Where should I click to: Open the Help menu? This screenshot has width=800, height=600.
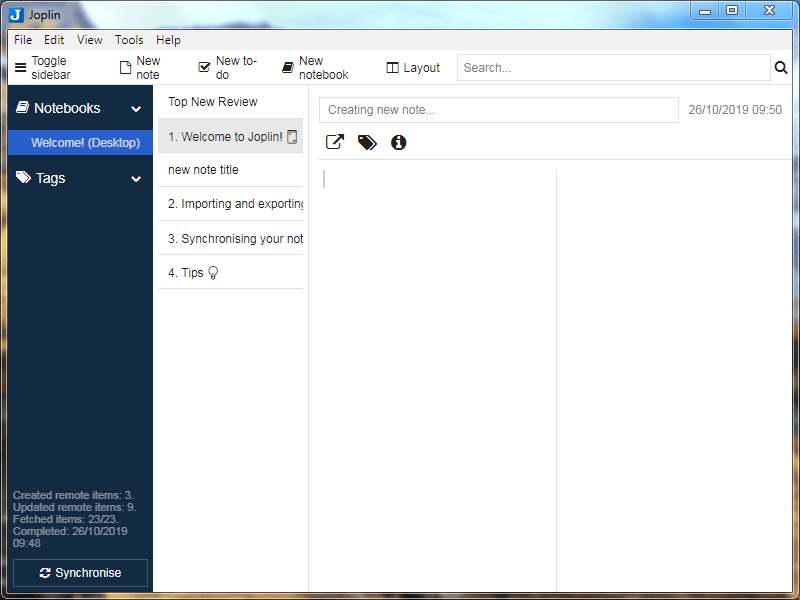point(168,40)
